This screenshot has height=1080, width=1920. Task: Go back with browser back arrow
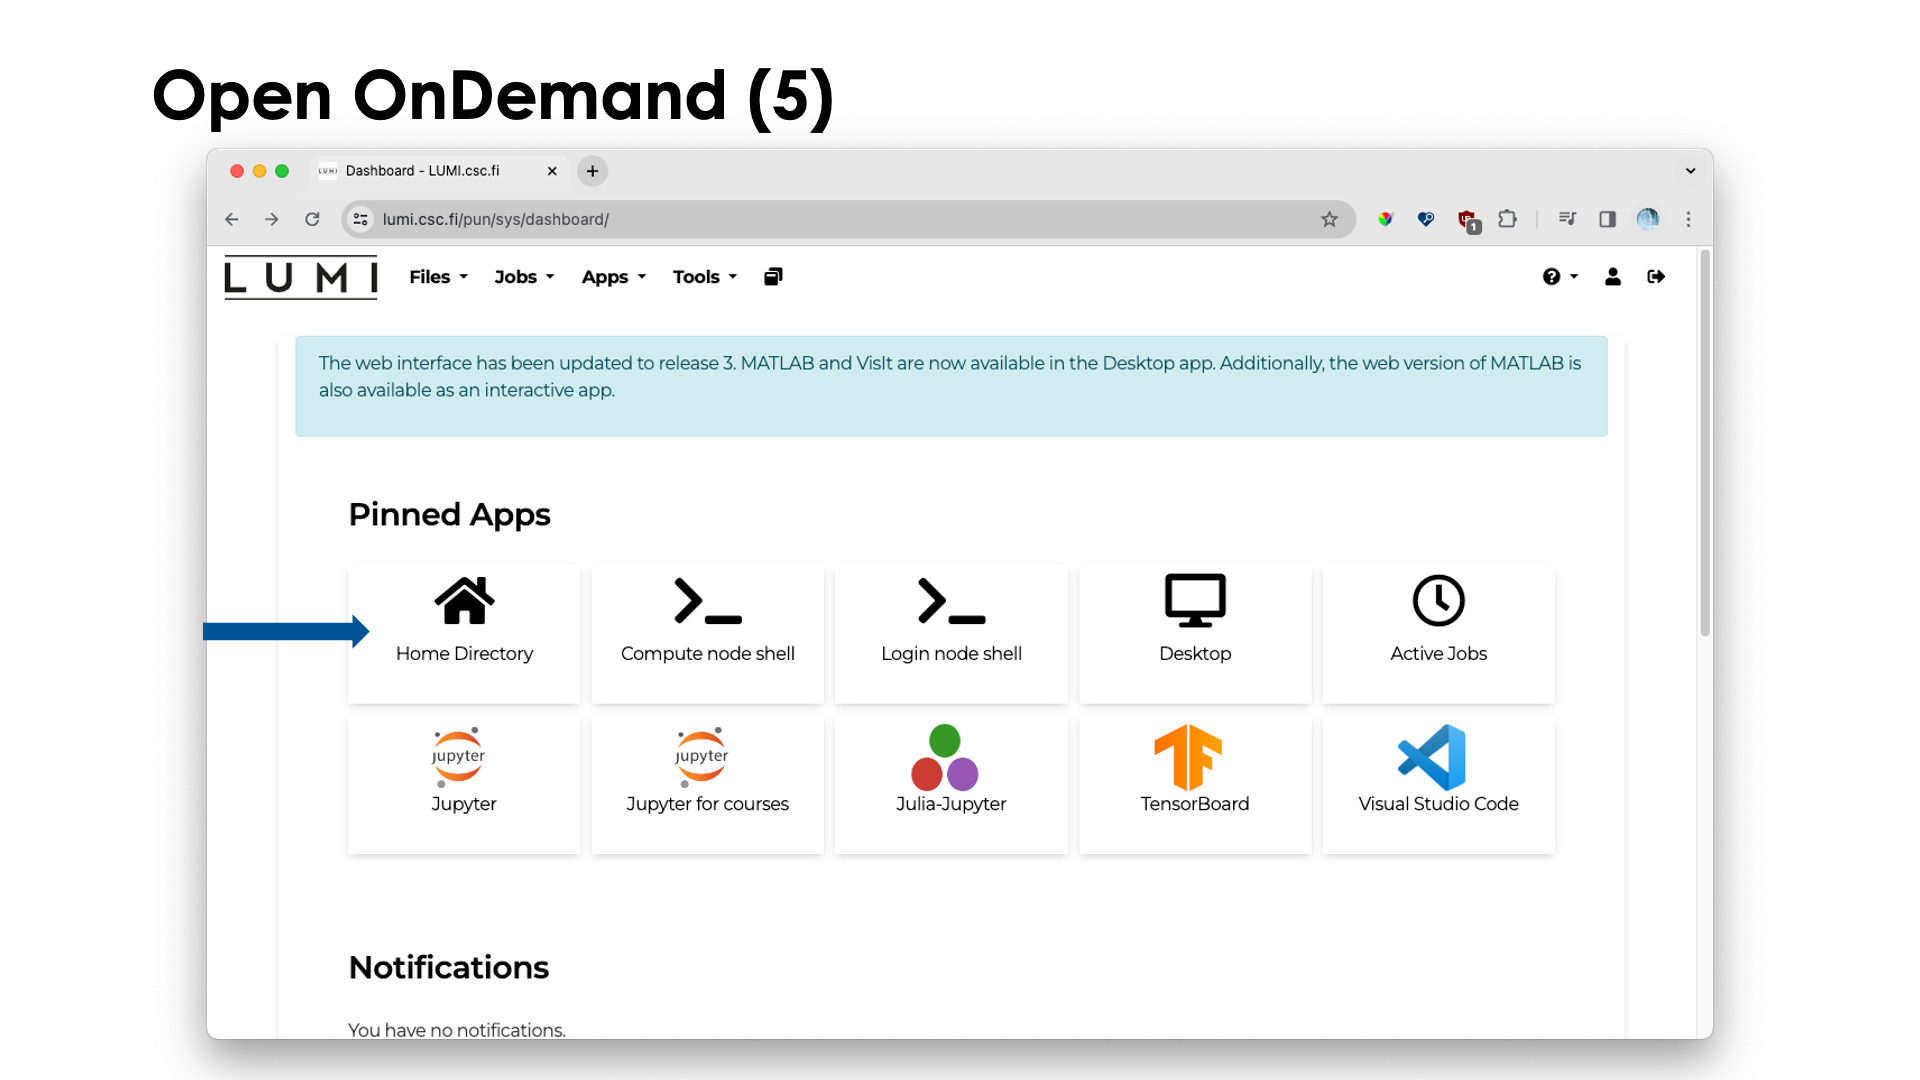[232, 219]
